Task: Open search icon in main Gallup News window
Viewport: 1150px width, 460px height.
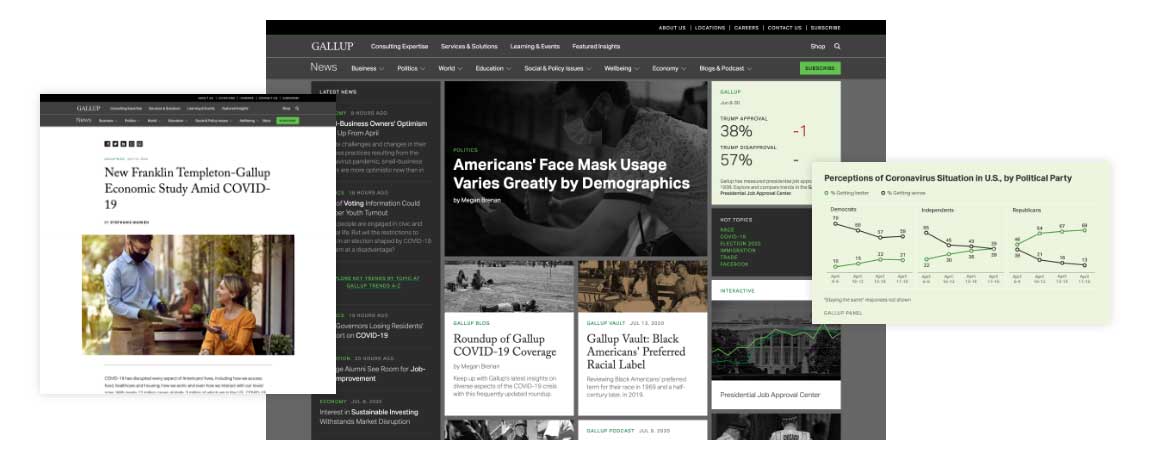Action: [x=838, y=46]
